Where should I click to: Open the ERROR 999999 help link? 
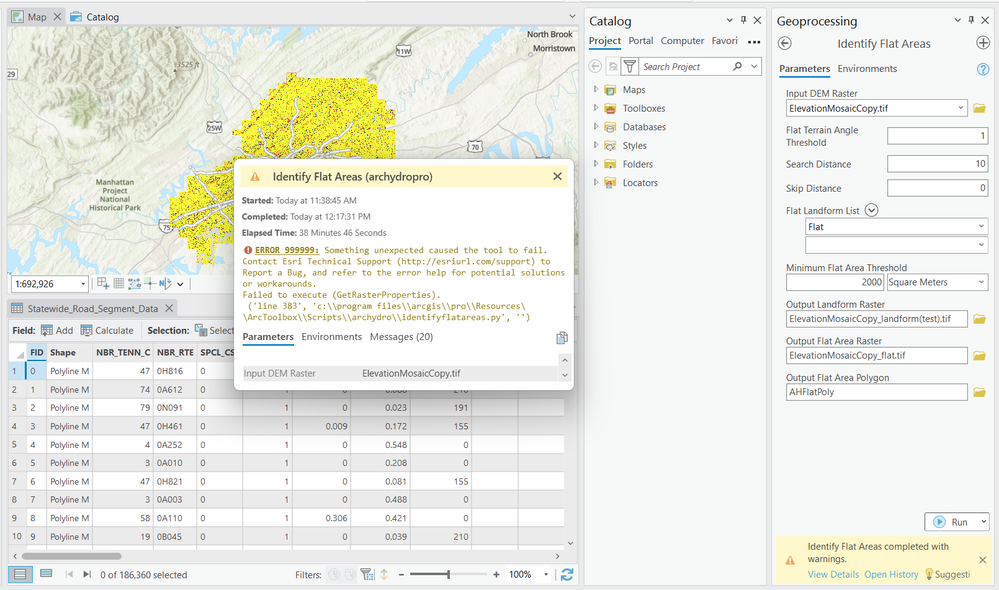click(x=287, y=250)
